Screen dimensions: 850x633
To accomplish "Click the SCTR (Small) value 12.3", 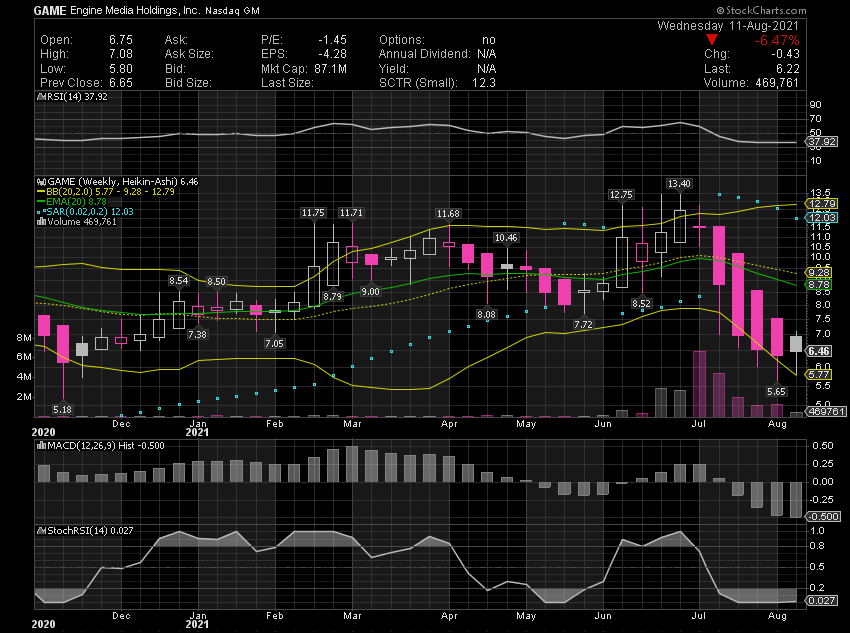I will pyautogui.click(x=484, y=83).
